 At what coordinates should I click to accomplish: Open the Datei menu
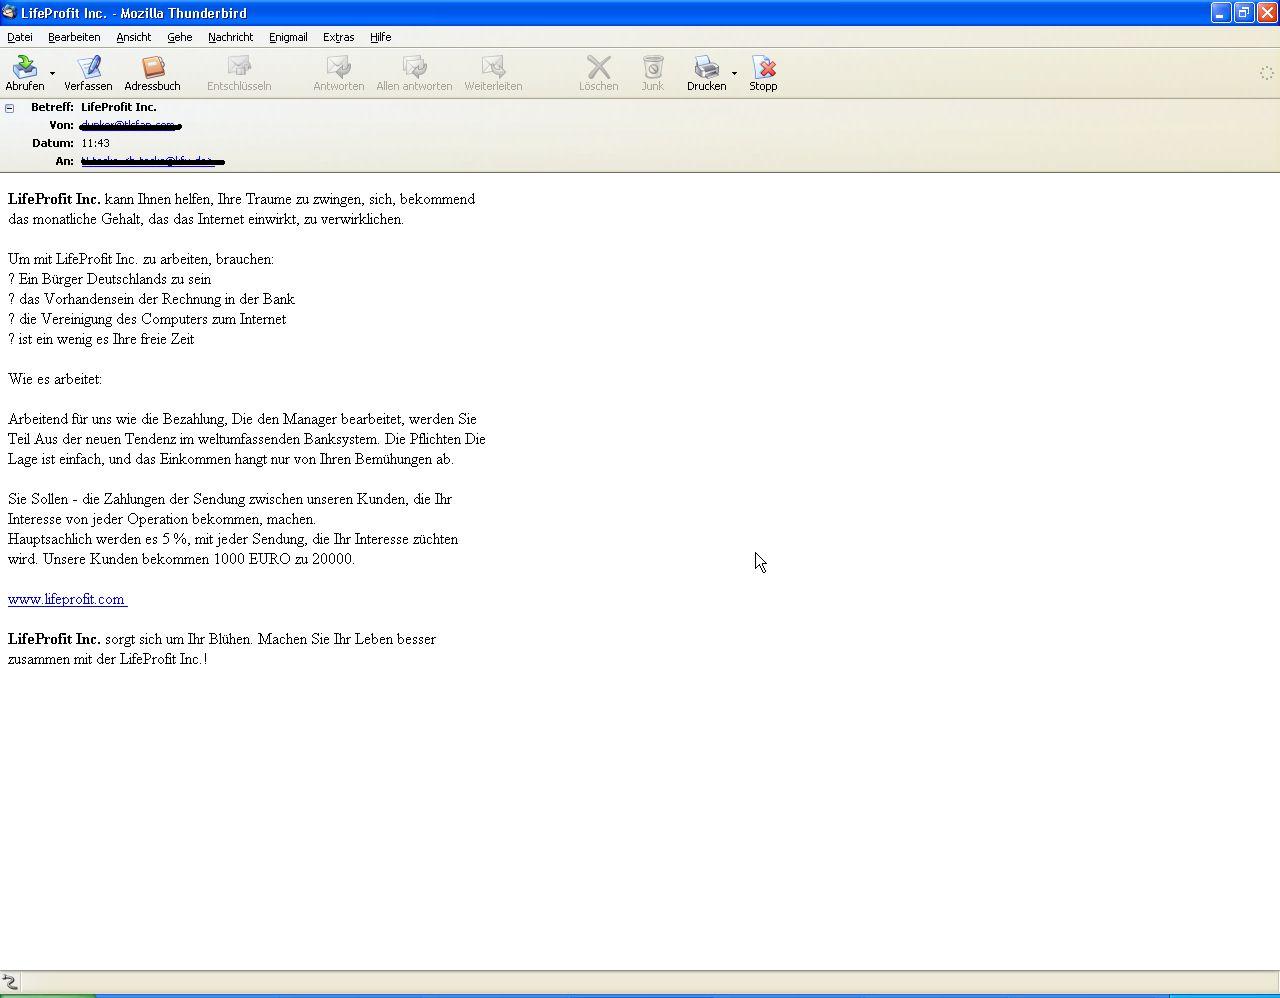coord(20,37)
